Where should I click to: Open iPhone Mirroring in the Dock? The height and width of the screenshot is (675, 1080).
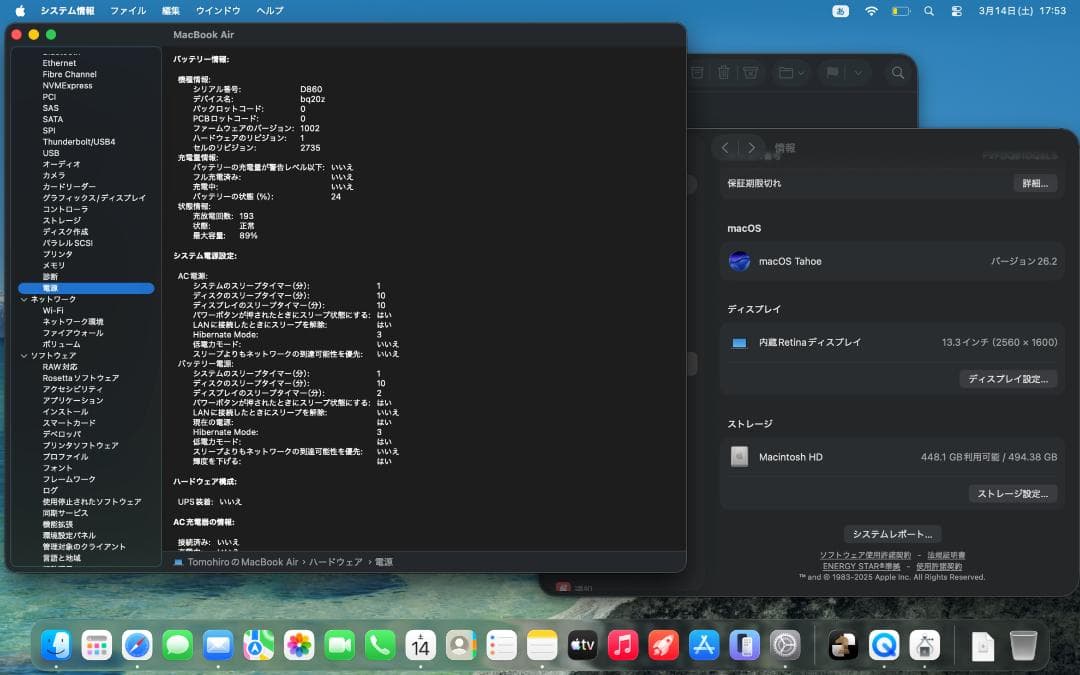(745, 645)
